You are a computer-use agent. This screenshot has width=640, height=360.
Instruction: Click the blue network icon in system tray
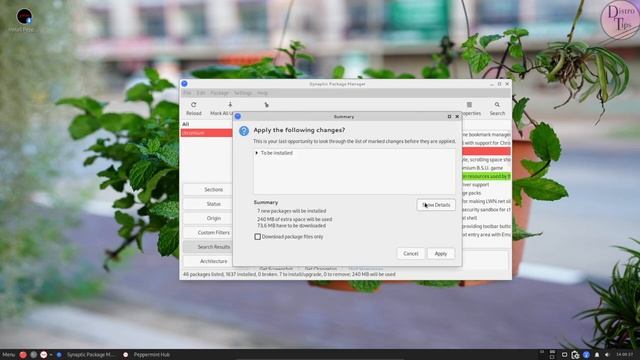[586, 355]
